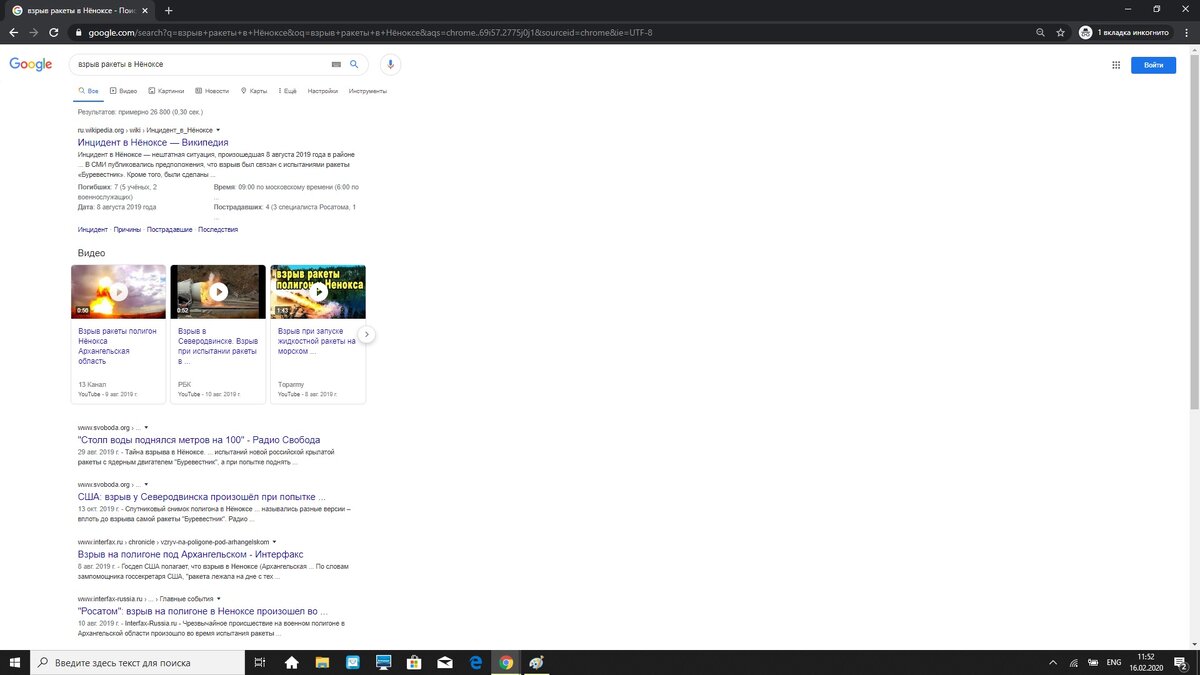Open the Причины sitelink
Screen dimensions: 1200x675
127,230
